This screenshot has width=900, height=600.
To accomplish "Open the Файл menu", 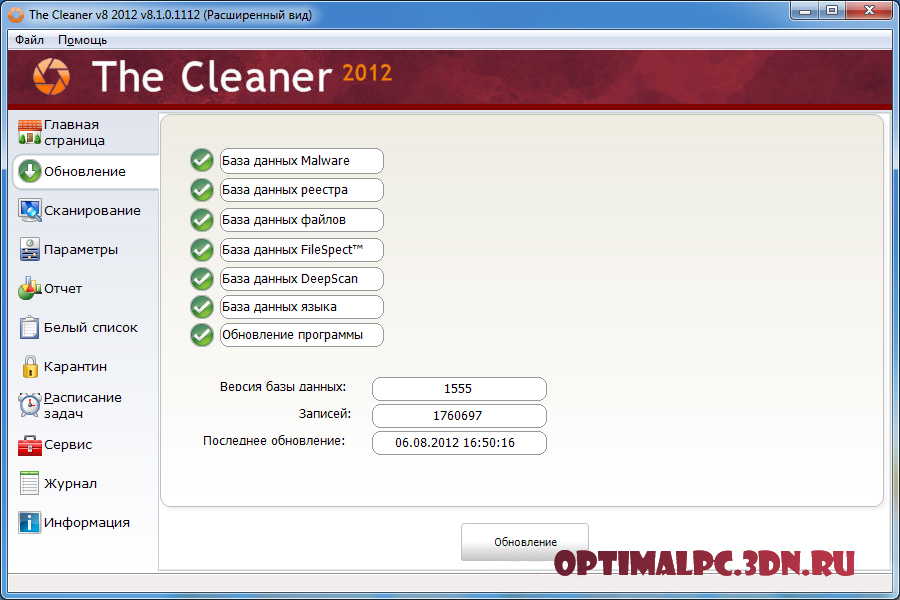I will 29,40.
